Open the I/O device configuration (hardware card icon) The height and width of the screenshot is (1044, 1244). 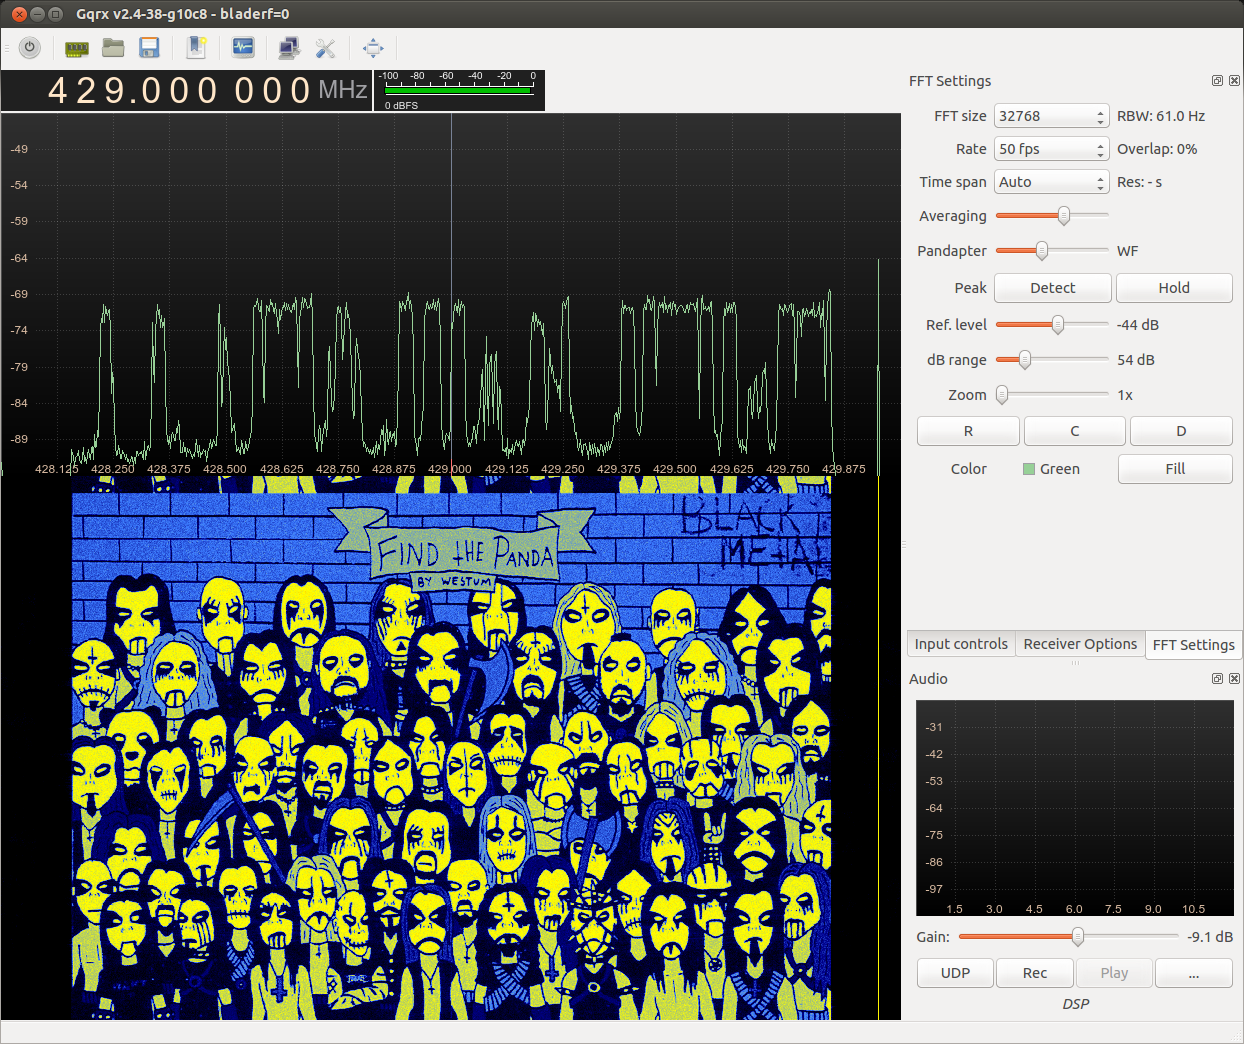click(x=76, y=47)
